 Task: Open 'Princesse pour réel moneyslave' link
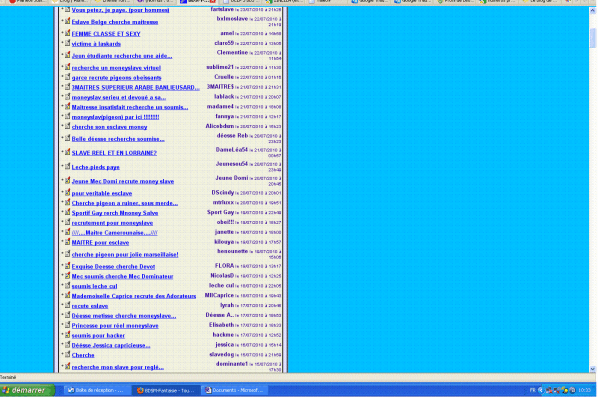click(115, 326)
